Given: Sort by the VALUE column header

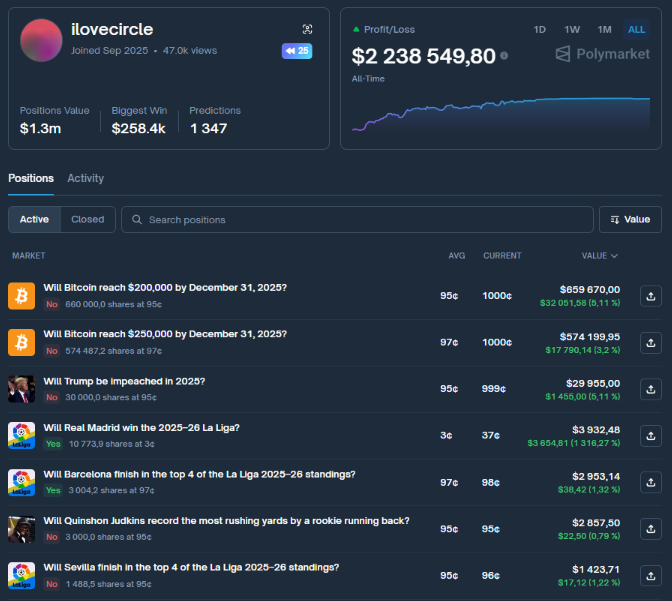Looking at the screenshot, I should pos(599,256).
